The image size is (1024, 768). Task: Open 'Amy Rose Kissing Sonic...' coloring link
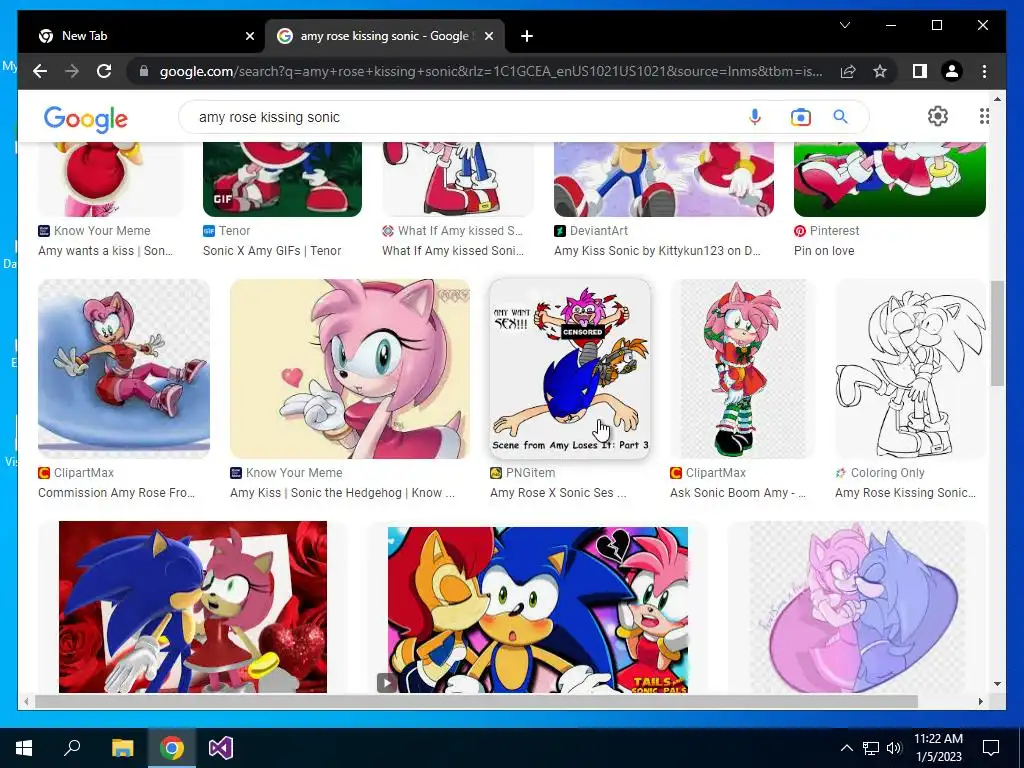tap(906, 493)
